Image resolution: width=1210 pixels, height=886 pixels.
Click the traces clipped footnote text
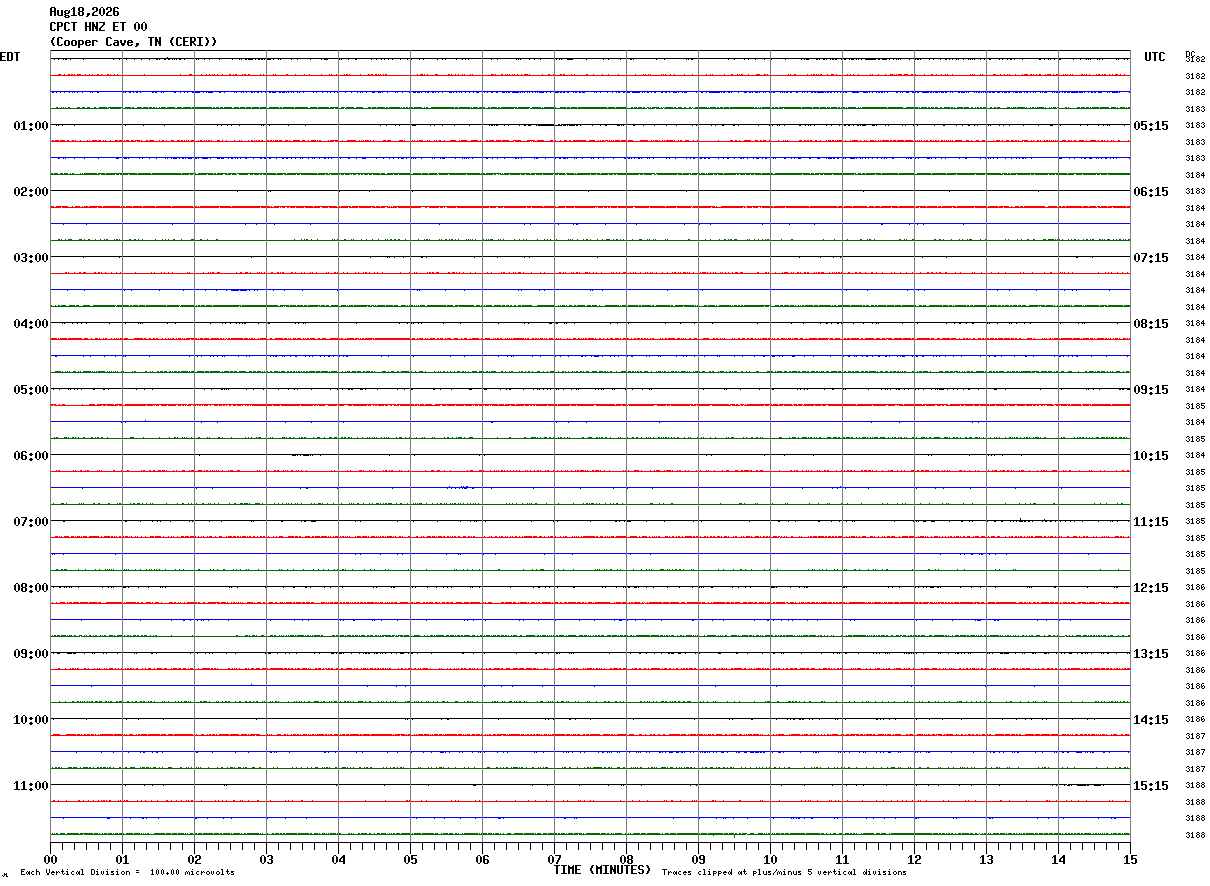pos(784,873)
